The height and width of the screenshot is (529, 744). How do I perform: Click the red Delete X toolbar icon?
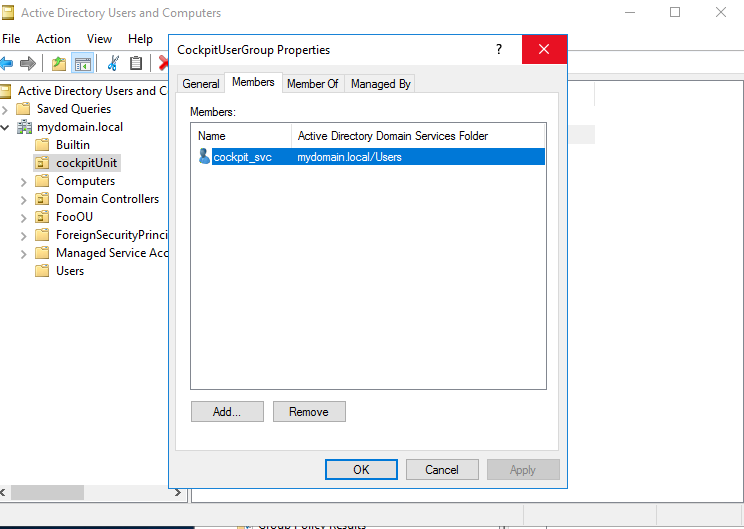click(163, 63)
